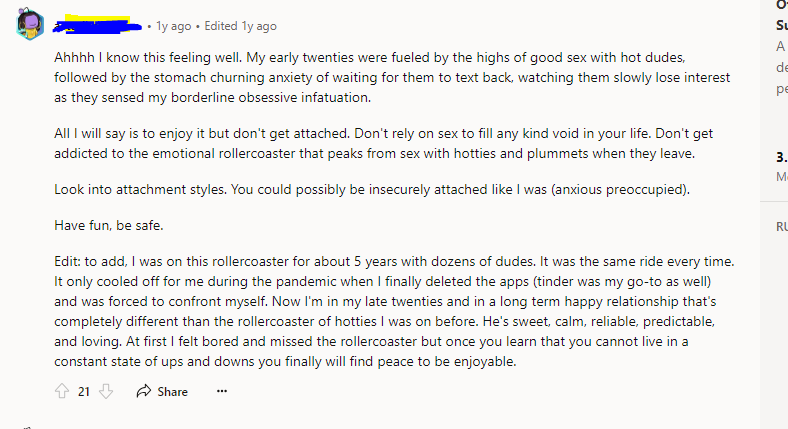Image resolution: width=788 pixels, height=429 pixels.
Task: Click the commenter's avatar
Action: [x=30, y=25]
